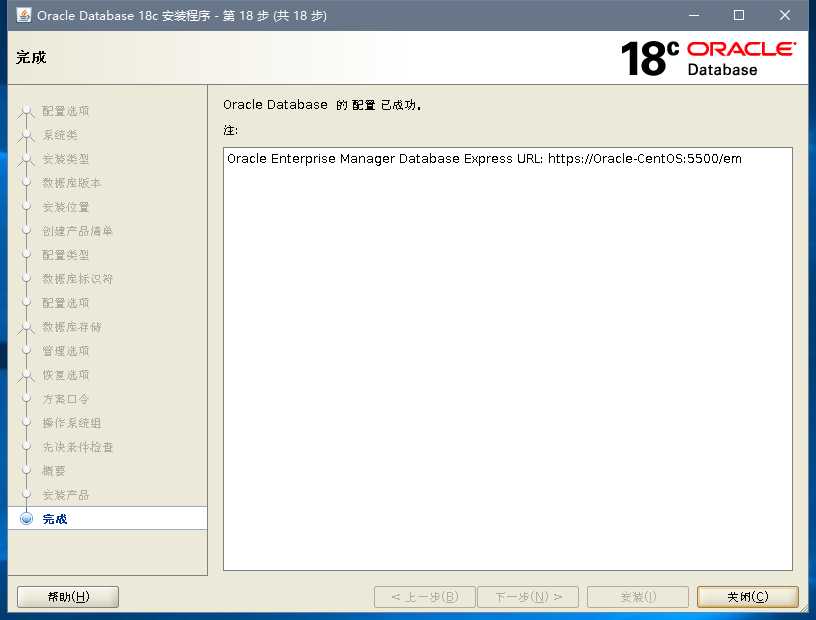Image resolution: width=816 pixels, height=620 pixels.
Task: Select the 先决条件检查 step in sidebar
Action: [78, 447]
